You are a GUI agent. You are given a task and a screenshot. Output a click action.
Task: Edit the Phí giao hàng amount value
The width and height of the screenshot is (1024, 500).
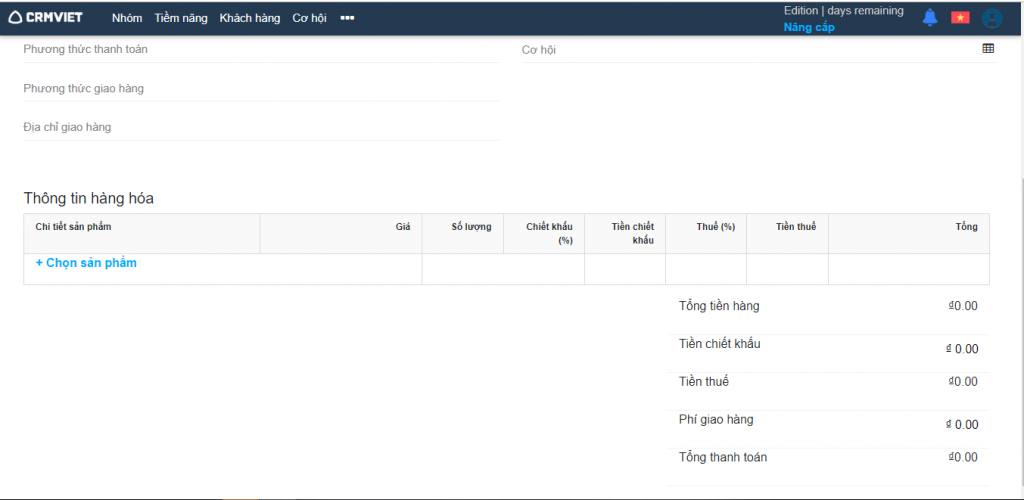[x=964, y=424]
